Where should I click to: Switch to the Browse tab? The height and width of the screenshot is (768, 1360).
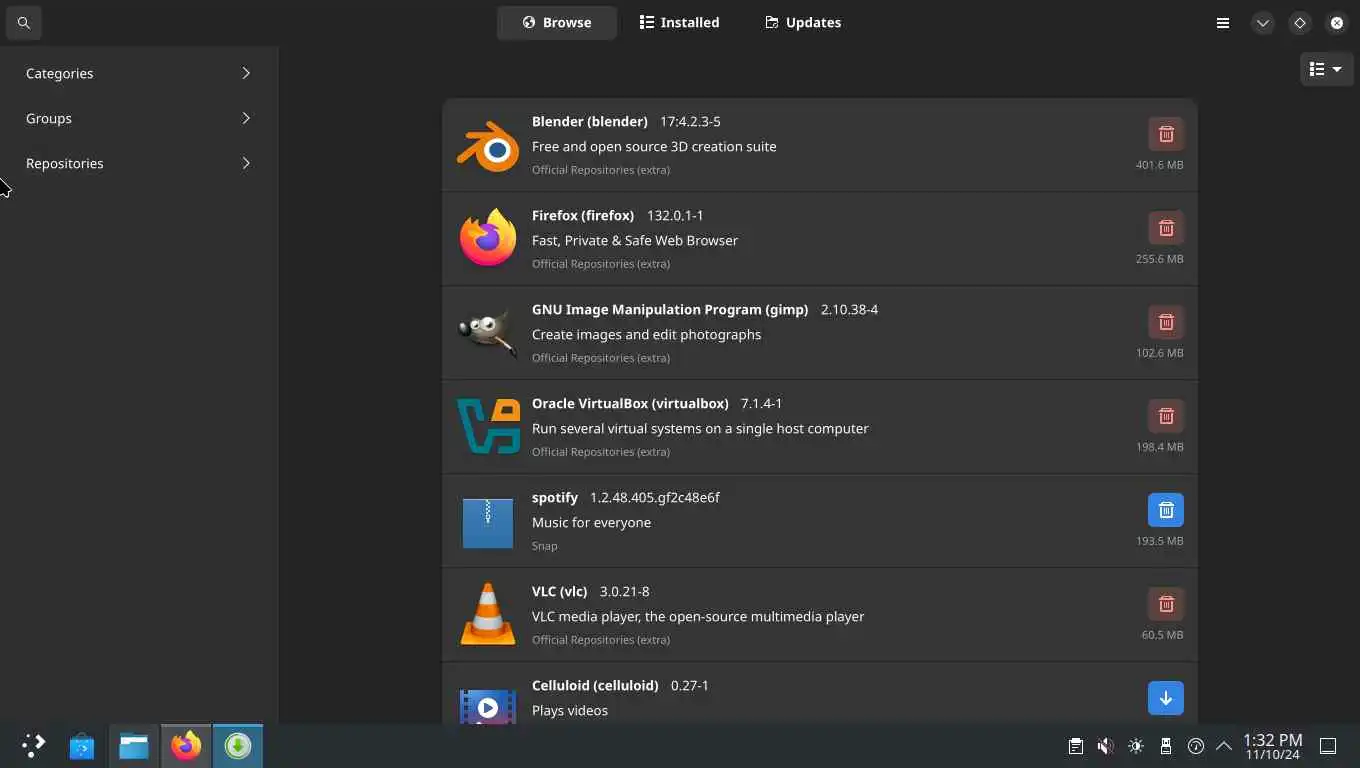557,22
